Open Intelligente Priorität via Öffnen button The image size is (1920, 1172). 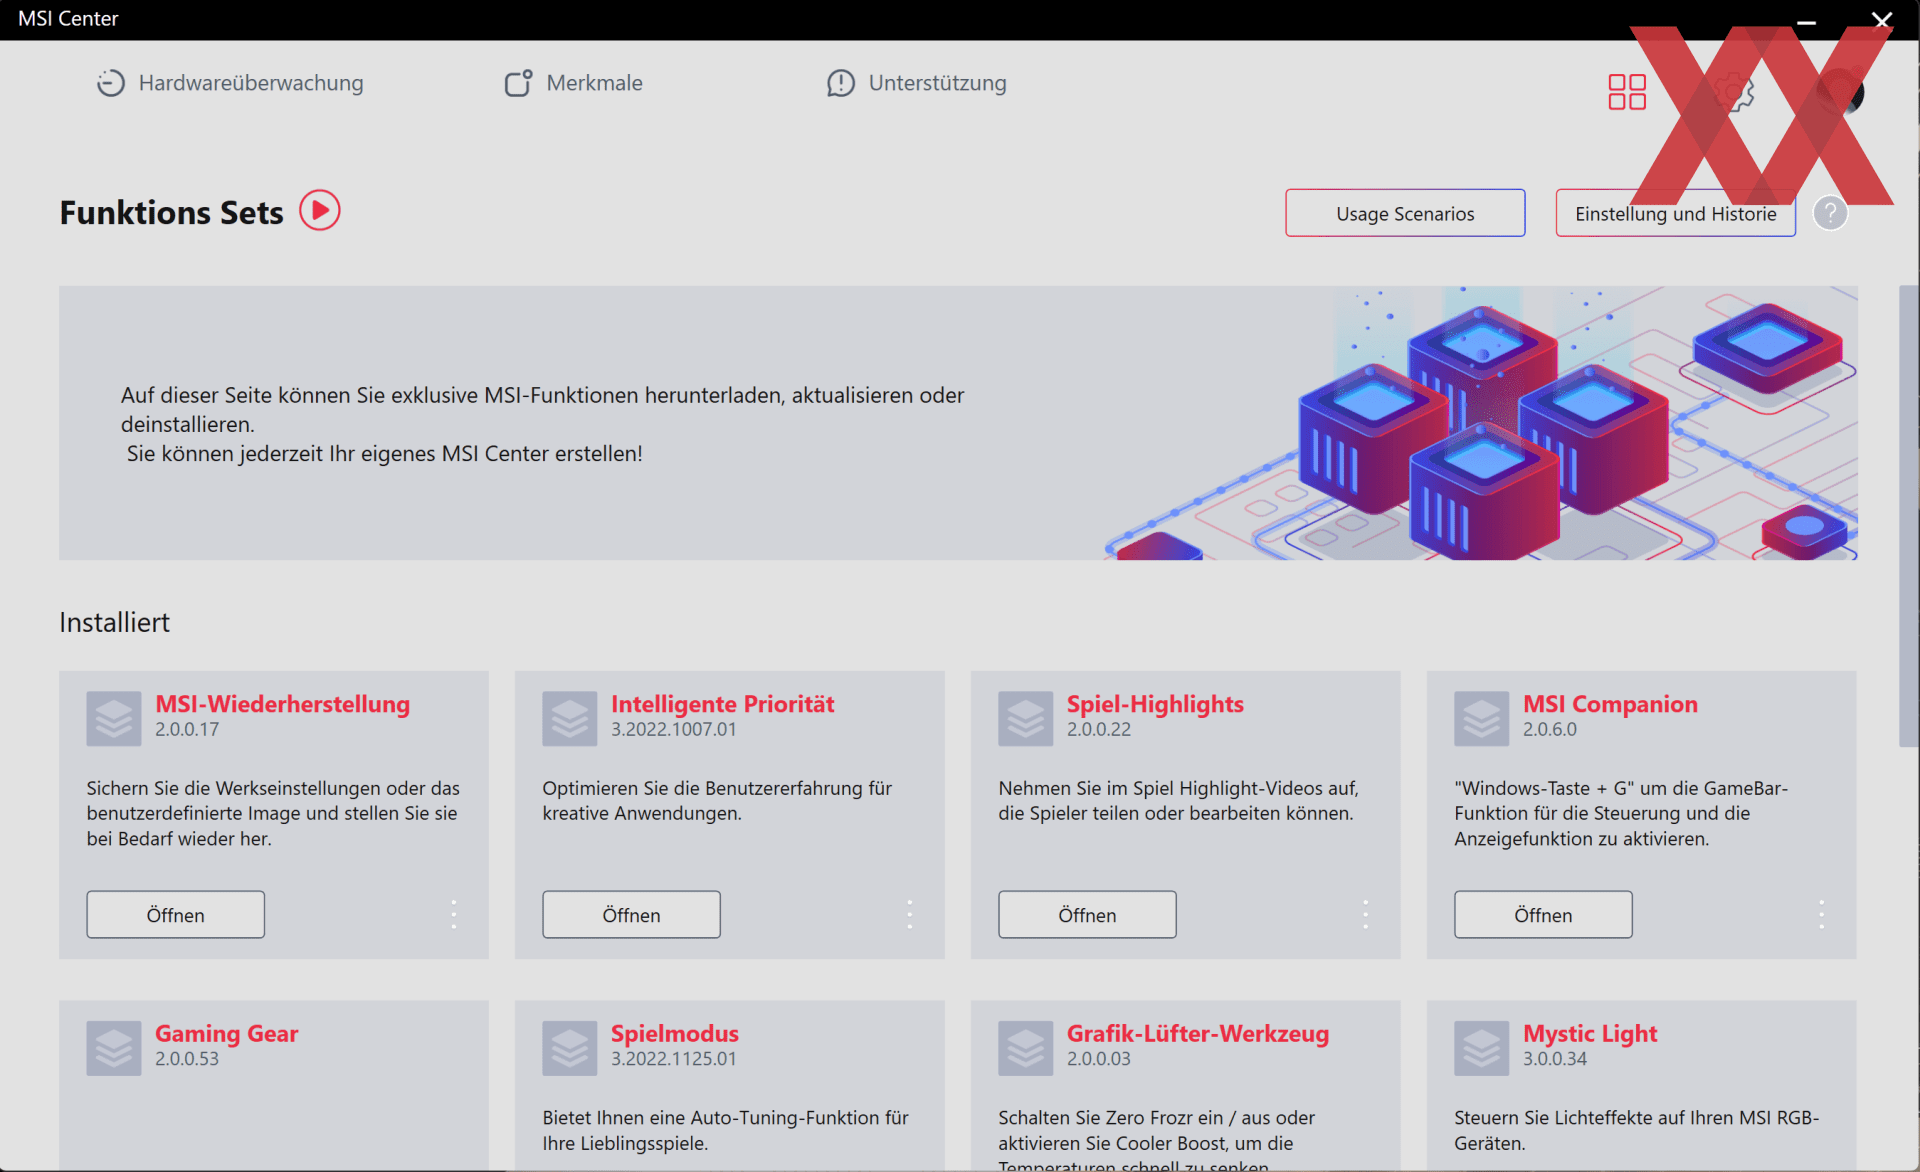[x=631, y=914]
